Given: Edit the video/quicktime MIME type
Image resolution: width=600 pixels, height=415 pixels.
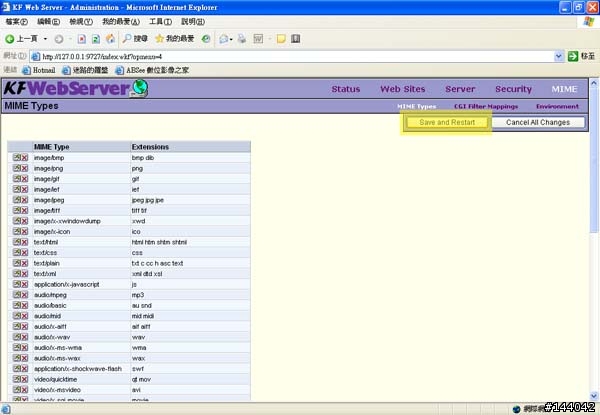Looking at the screenshot, I should tap(16, 379).
